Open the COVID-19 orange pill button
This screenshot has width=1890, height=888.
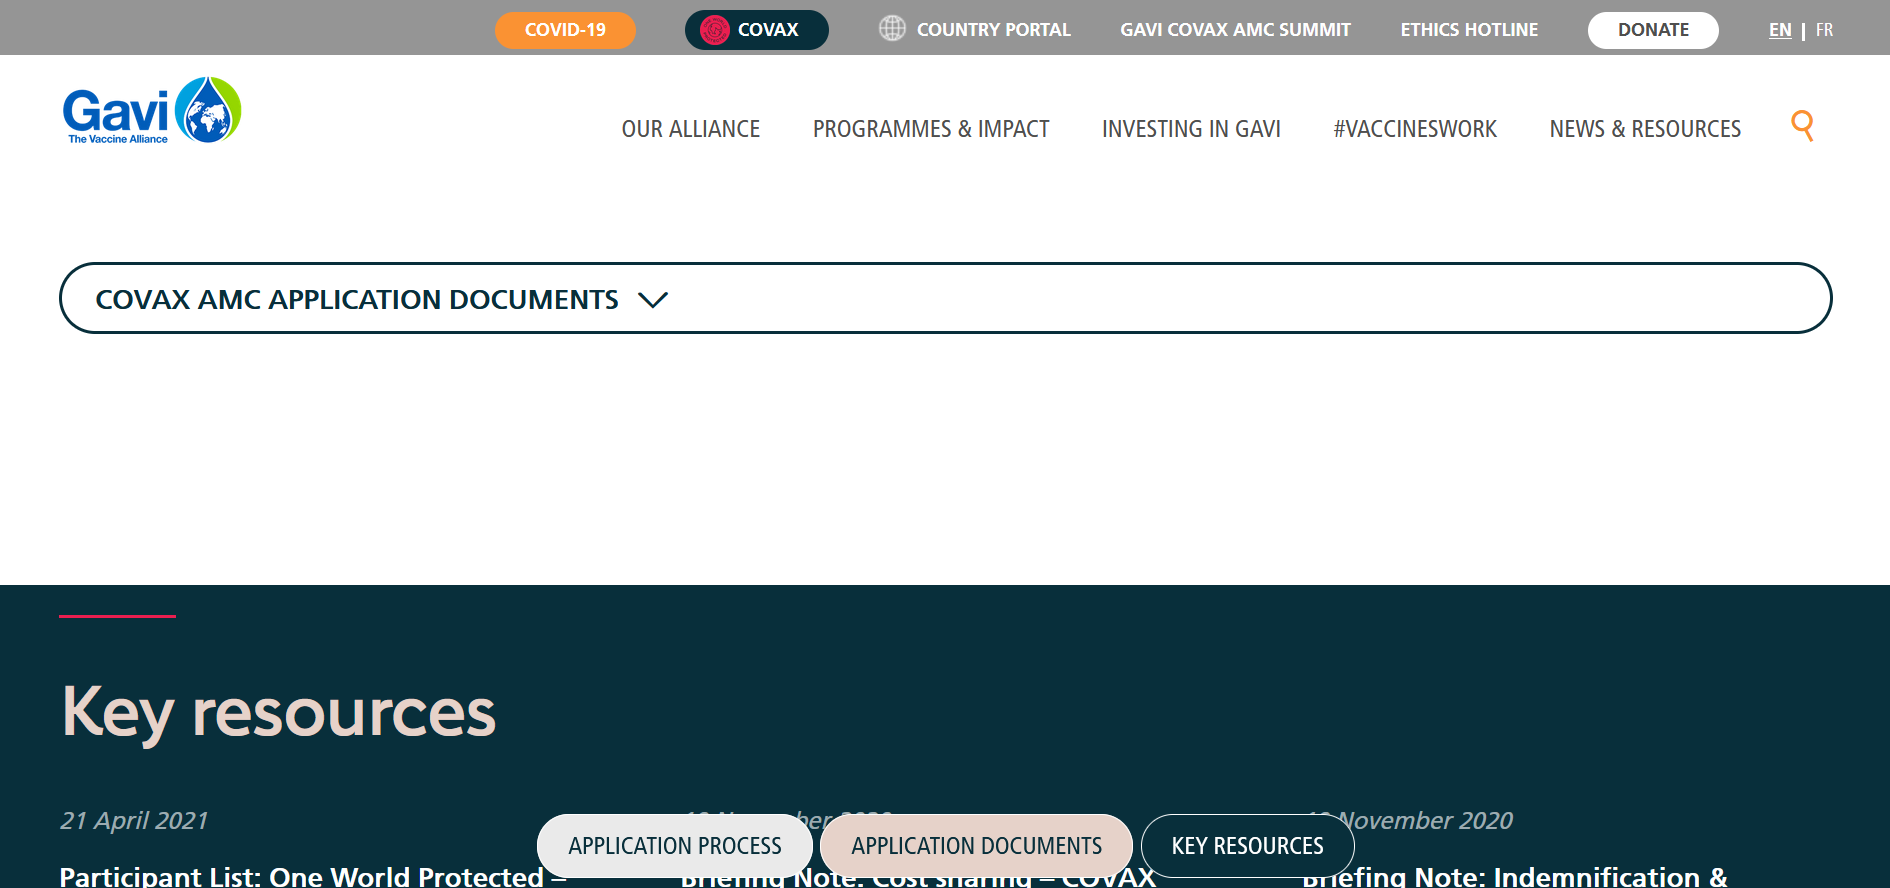click(x=565, y=30)
